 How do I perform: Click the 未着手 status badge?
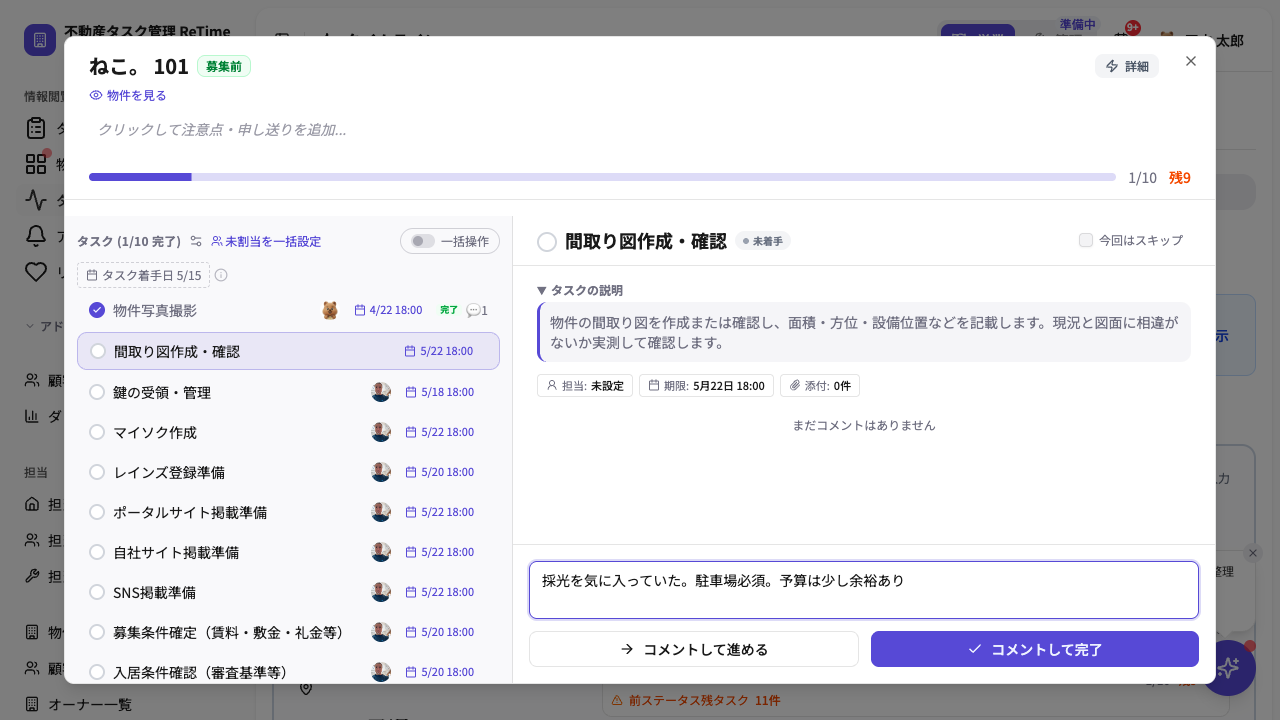pos(763,241)
